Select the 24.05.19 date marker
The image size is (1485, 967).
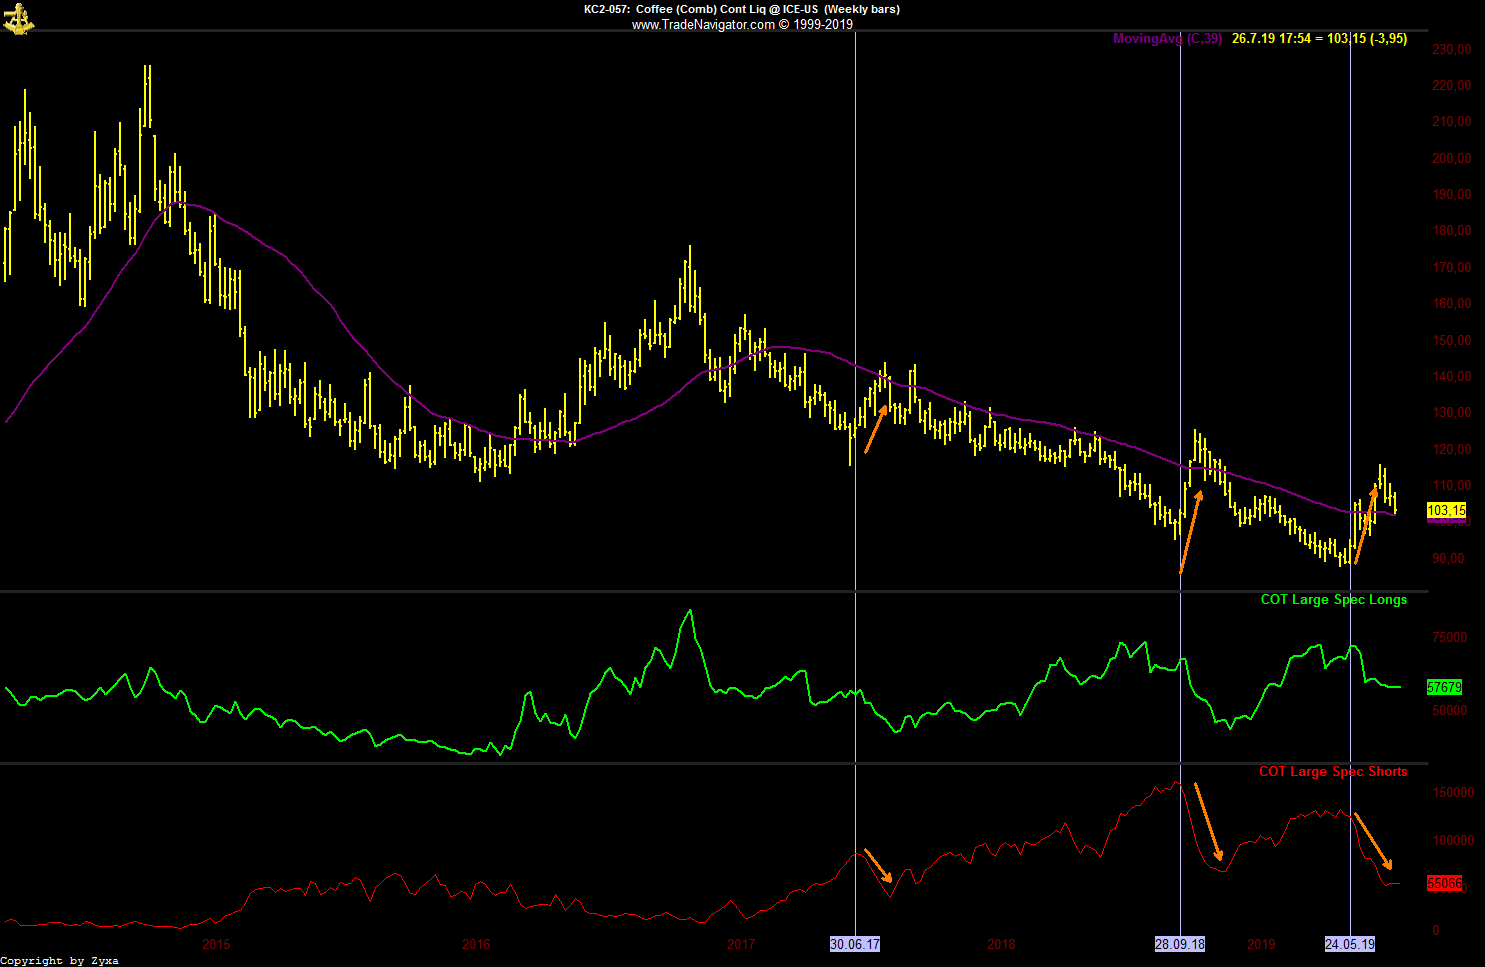click(x=1350, y=944)
